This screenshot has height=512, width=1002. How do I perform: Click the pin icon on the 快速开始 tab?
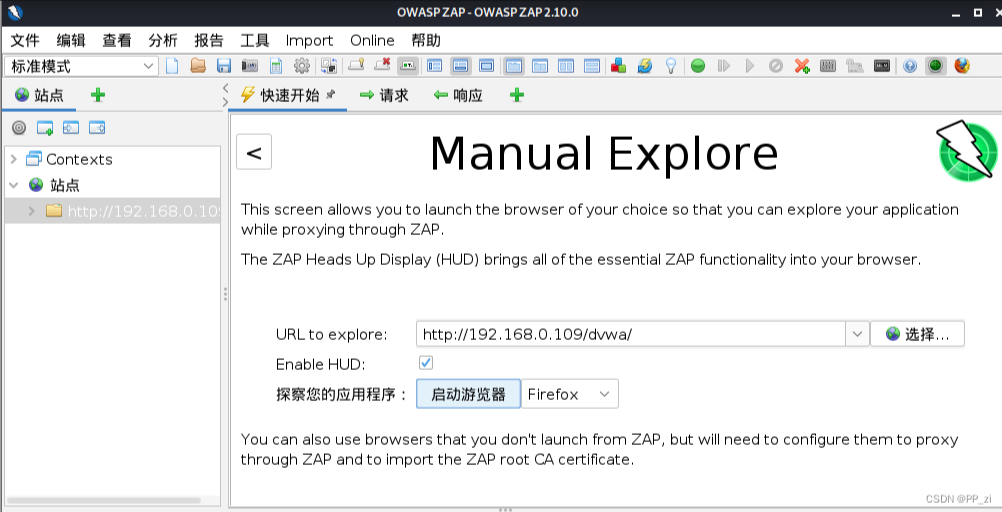tap(330, 95)
